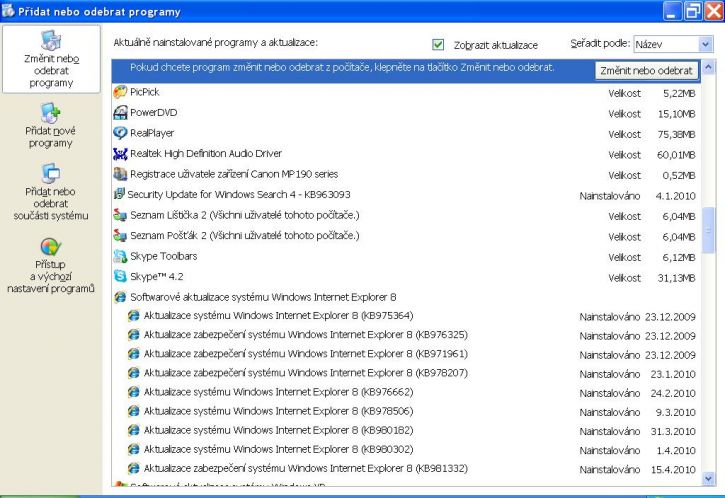
Task: Click the Skype 4.2 size 31,13MB
Action: [676, 278]
